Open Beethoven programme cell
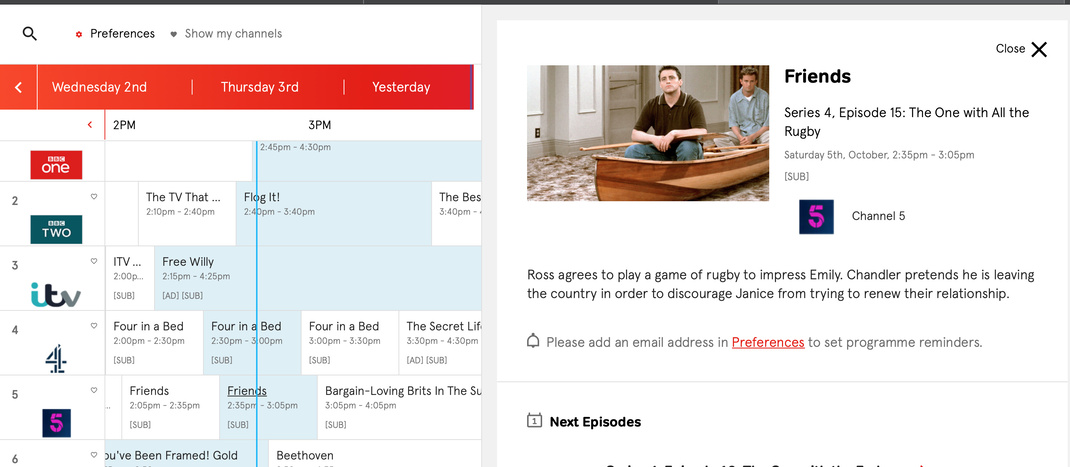The height and width of the screenshot is (467, 1070). pyautogui.click(x=375, y=454)
